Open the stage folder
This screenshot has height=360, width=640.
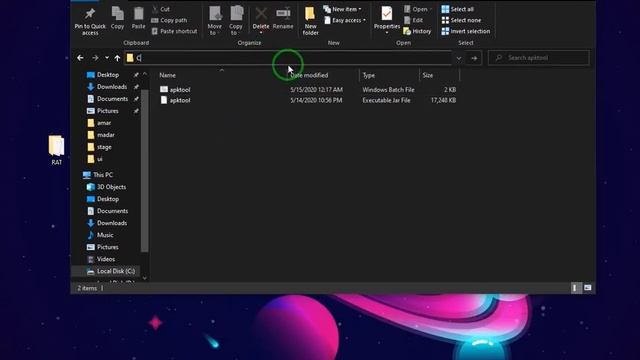click(104, 147)
